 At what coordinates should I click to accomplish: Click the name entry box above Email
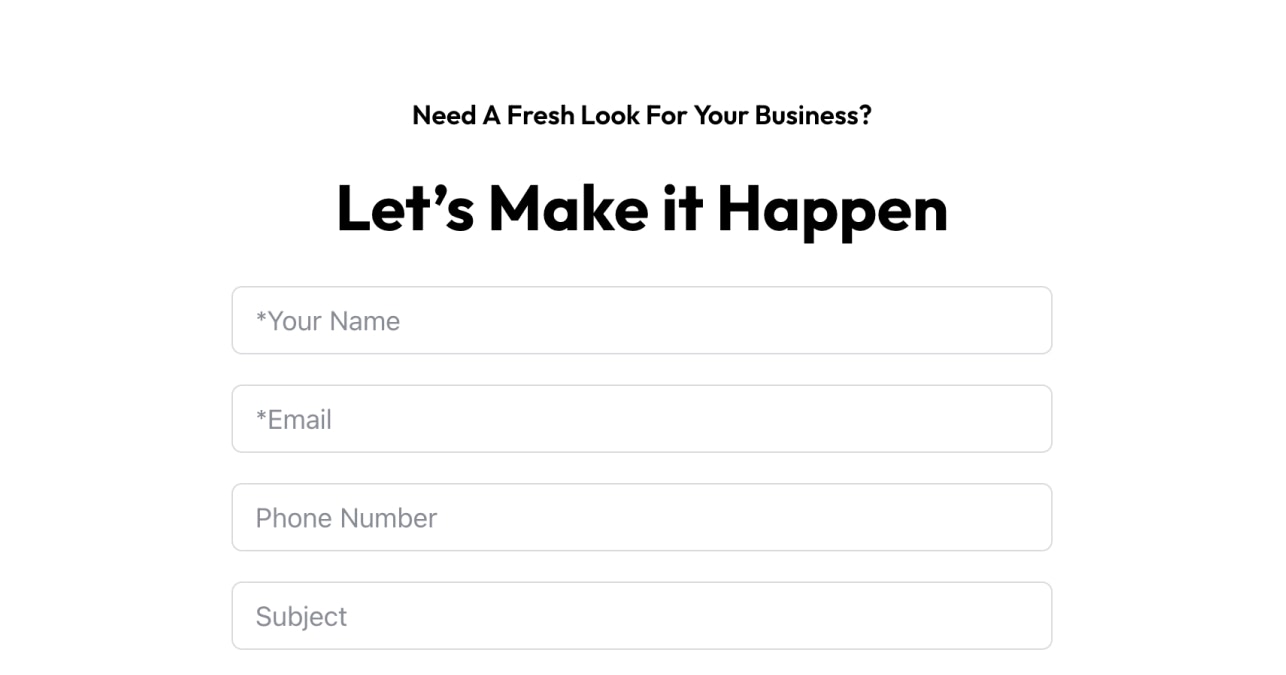642,320
